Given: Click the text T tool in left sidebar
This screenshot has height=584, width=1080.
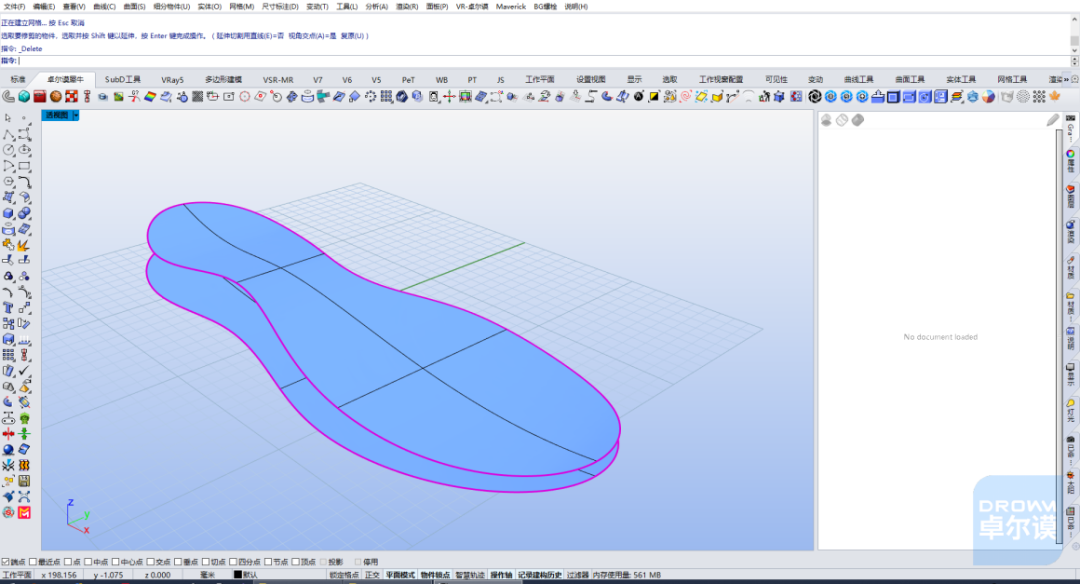Looking at the screenshot, I should [x=8, y=308].
